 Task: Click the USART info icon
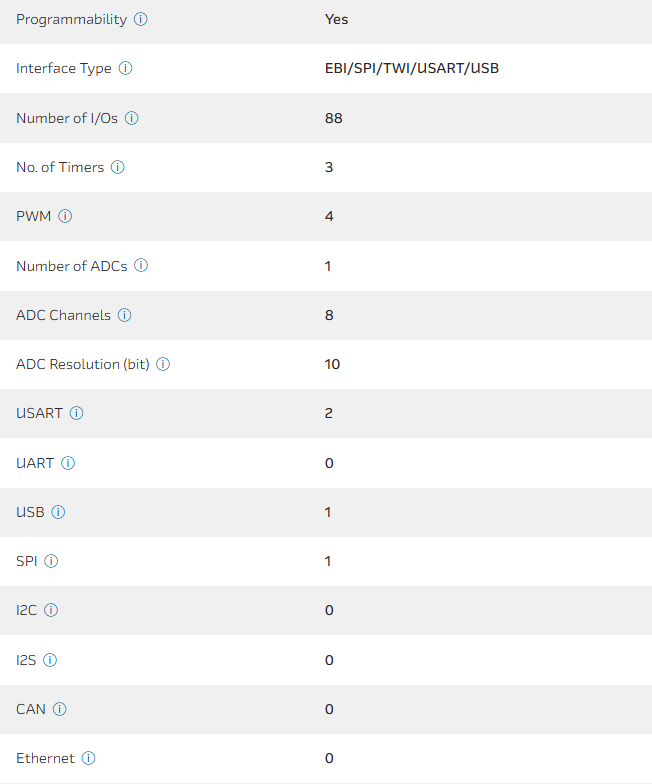tap(76, 413)
